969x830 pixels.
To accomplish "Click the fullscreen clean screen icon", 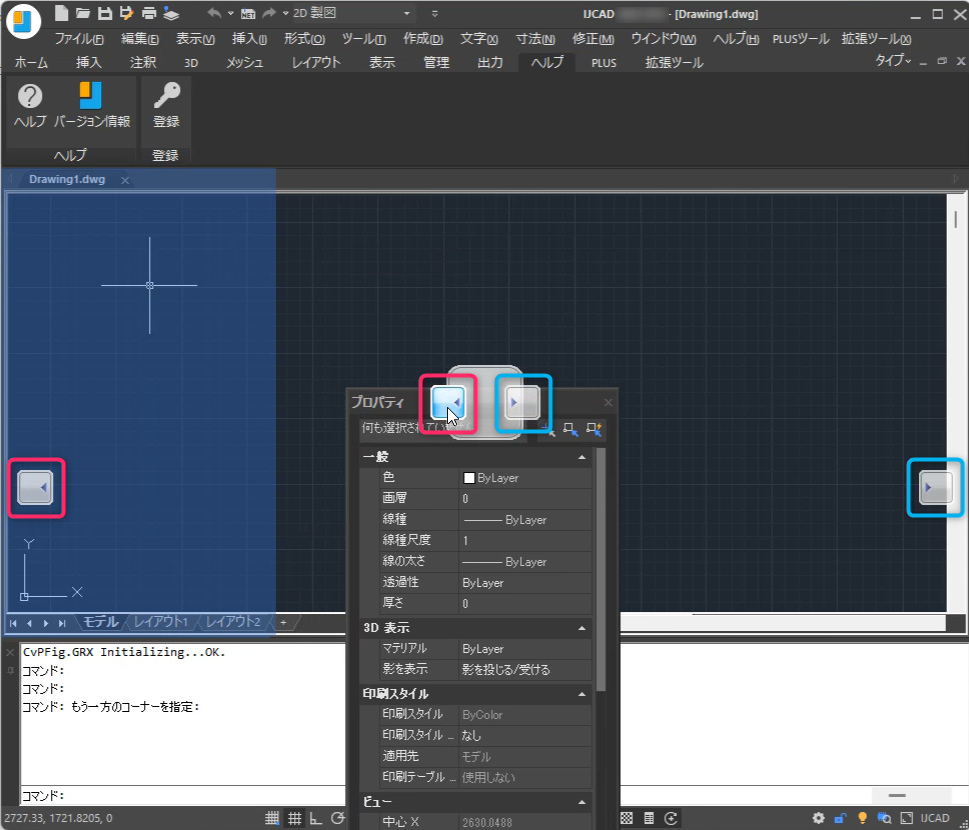I will coord(907,818).
